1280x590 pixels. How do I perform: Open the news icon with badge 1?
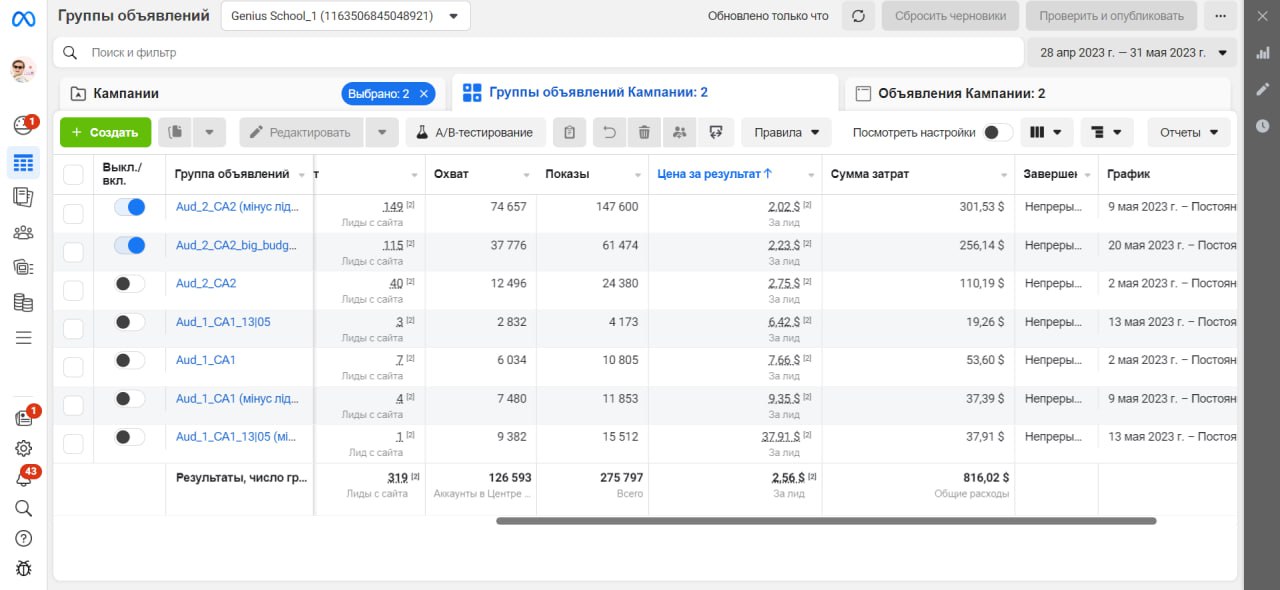pos(23,417)
